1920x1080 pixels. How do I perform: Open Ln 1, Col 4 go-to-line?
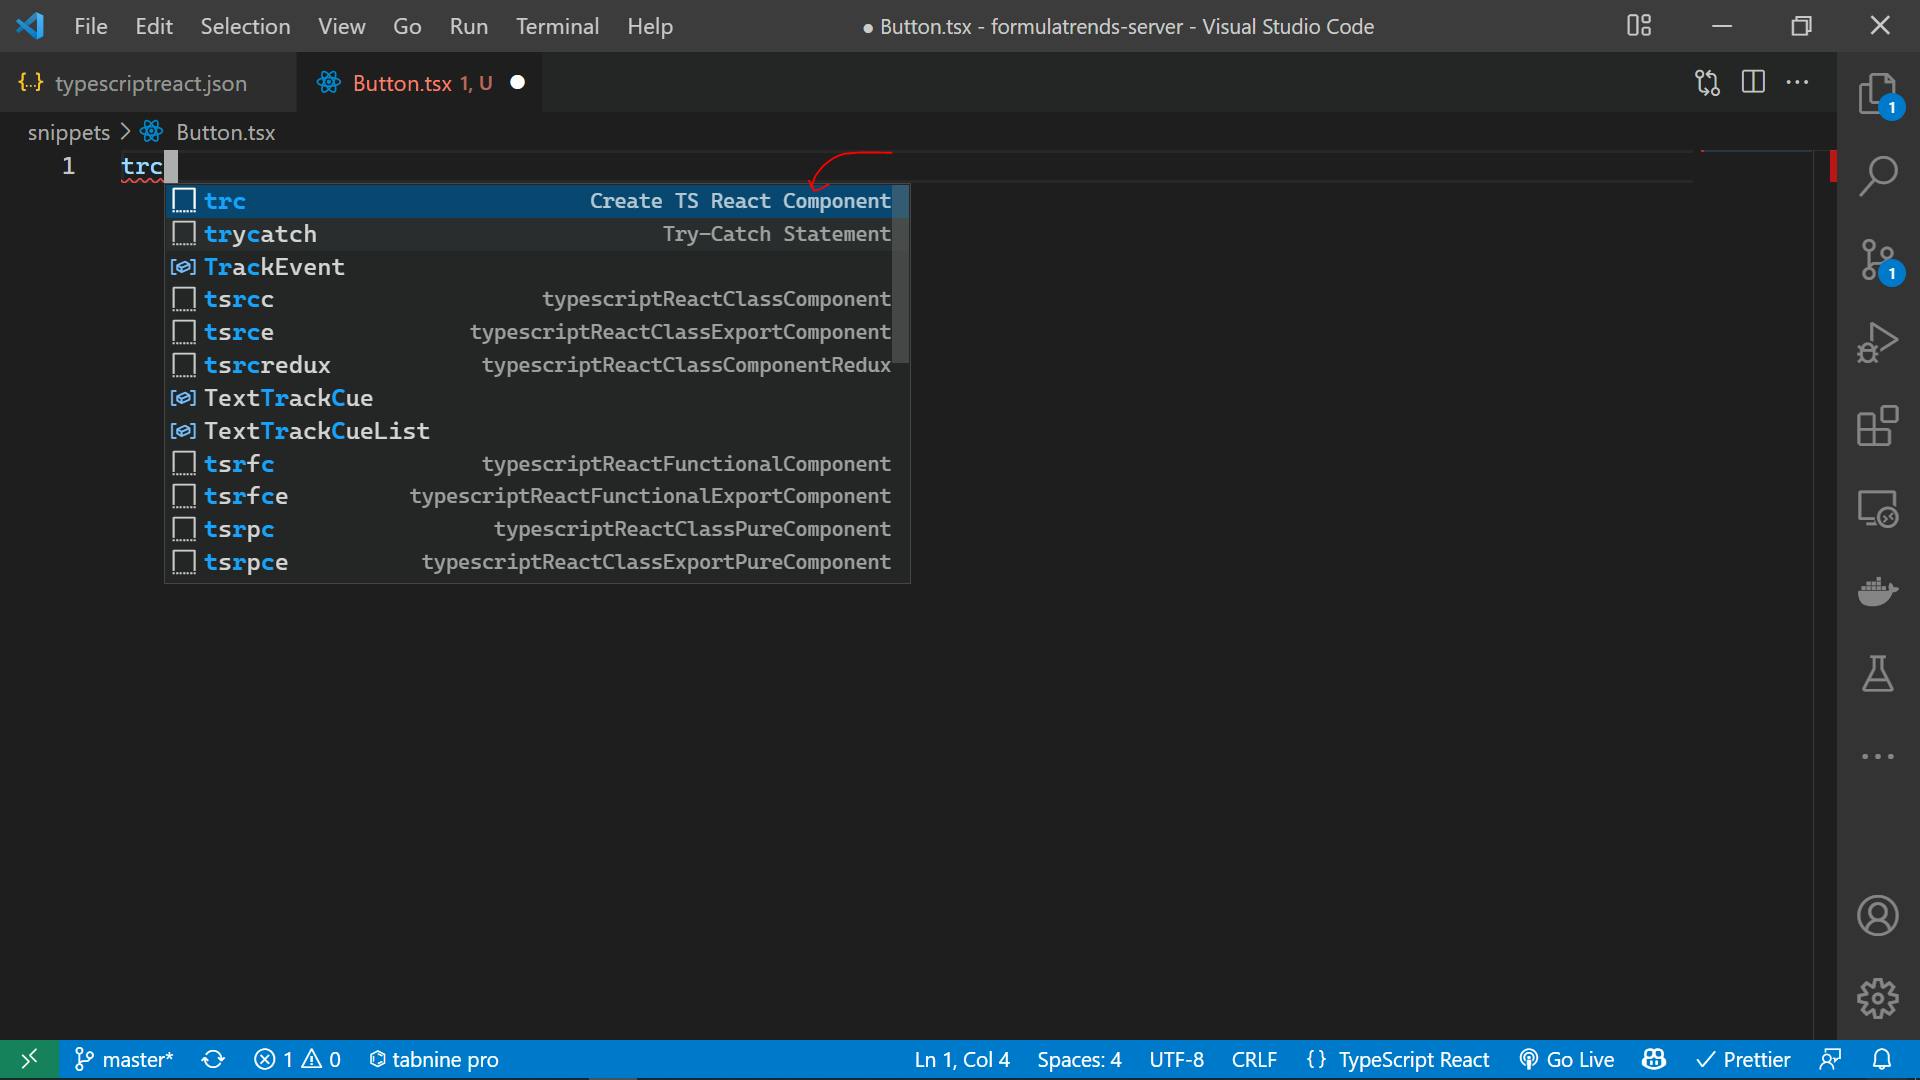coord(962,1059)
